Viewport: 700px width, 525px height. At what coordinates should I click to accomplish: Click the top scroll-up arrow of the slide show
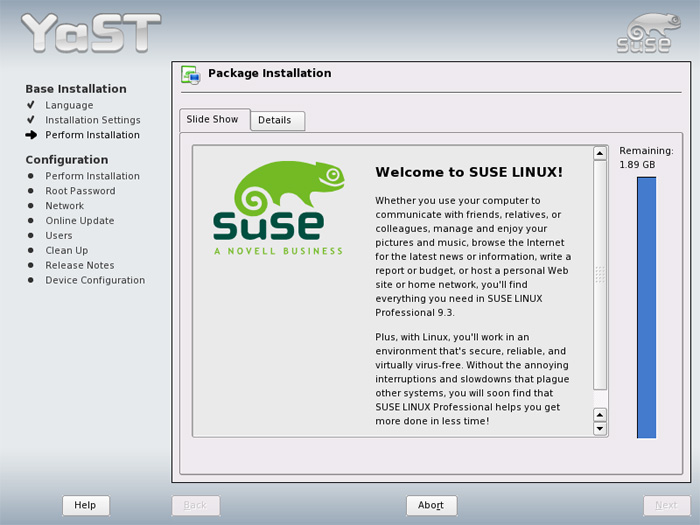[600, 154]
